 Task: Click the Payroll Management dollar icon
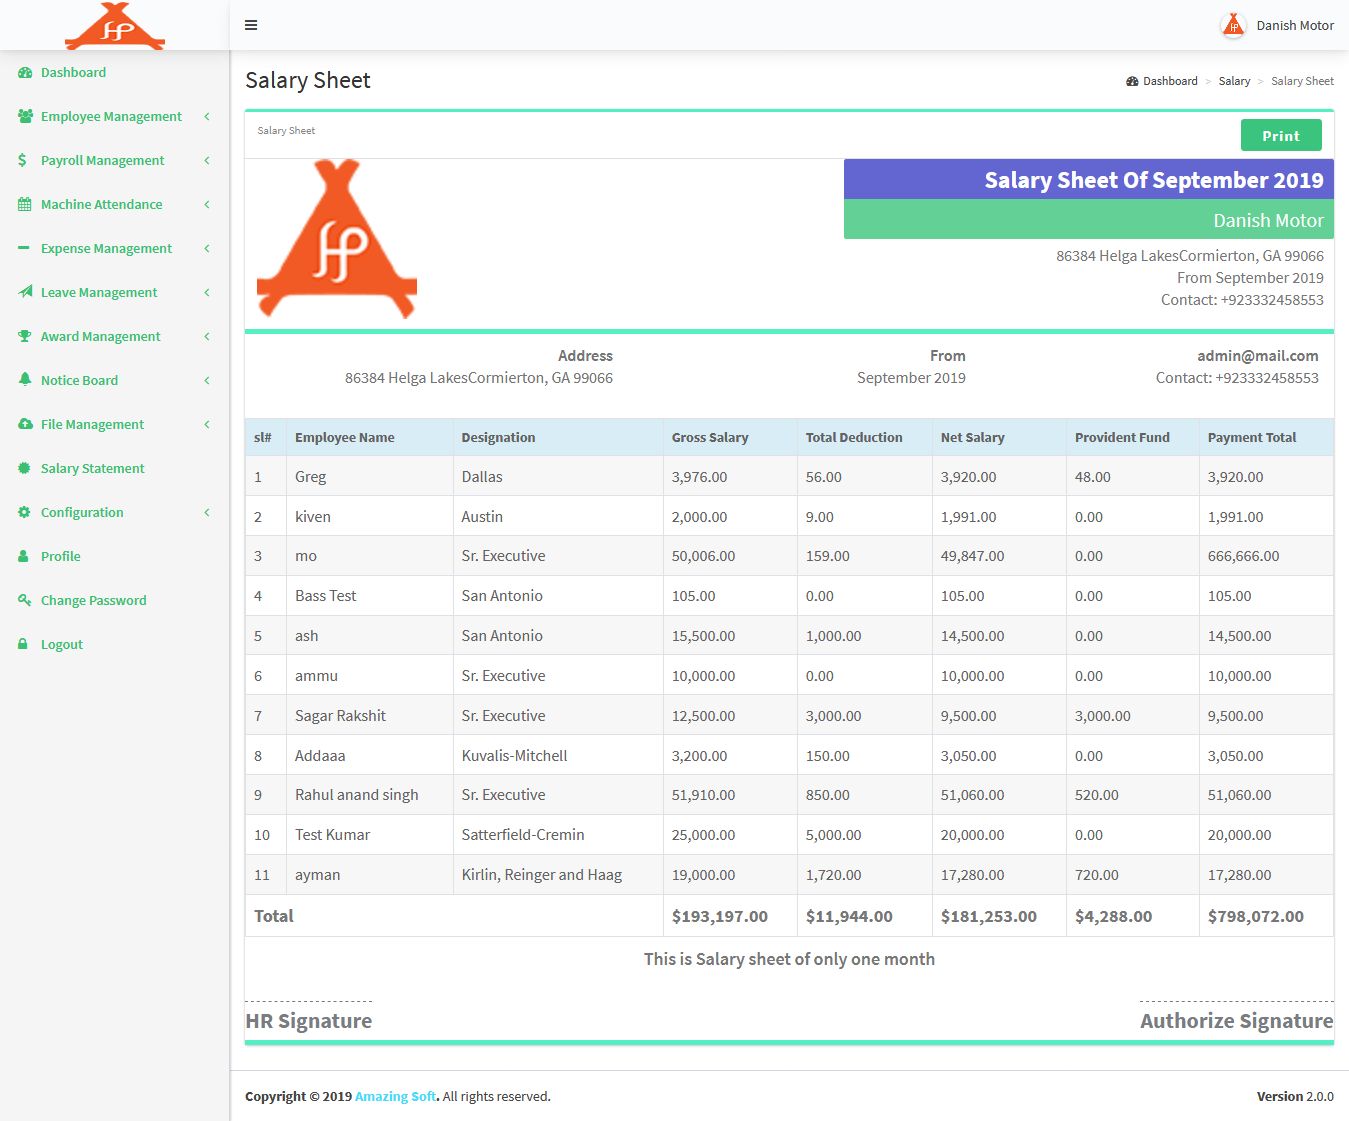[x=23, y=160]
